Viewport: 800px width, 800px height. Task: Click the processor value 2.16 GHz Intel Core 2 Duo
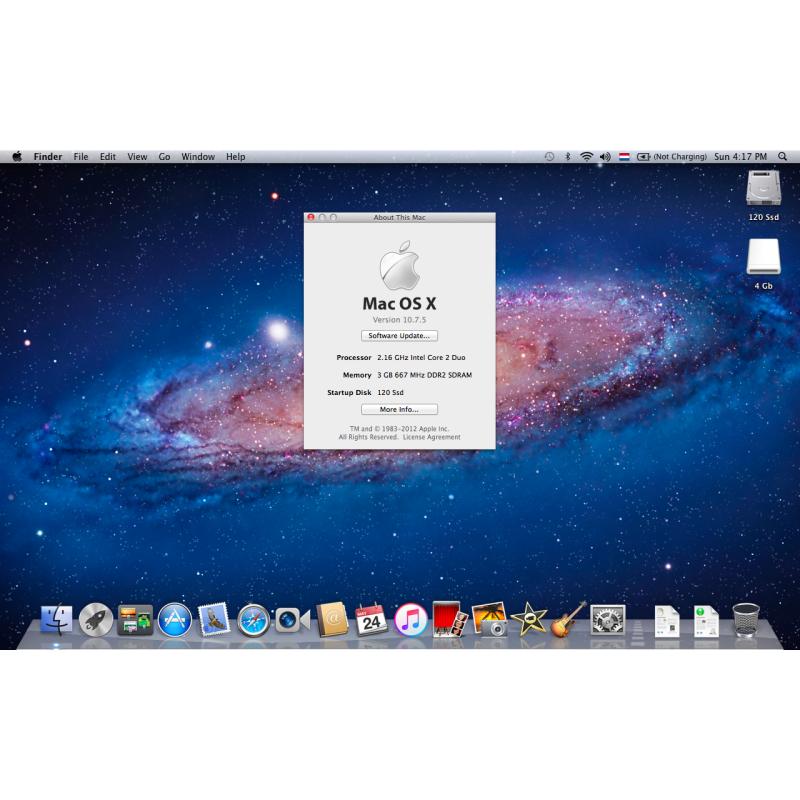click(x=421, y=358)
